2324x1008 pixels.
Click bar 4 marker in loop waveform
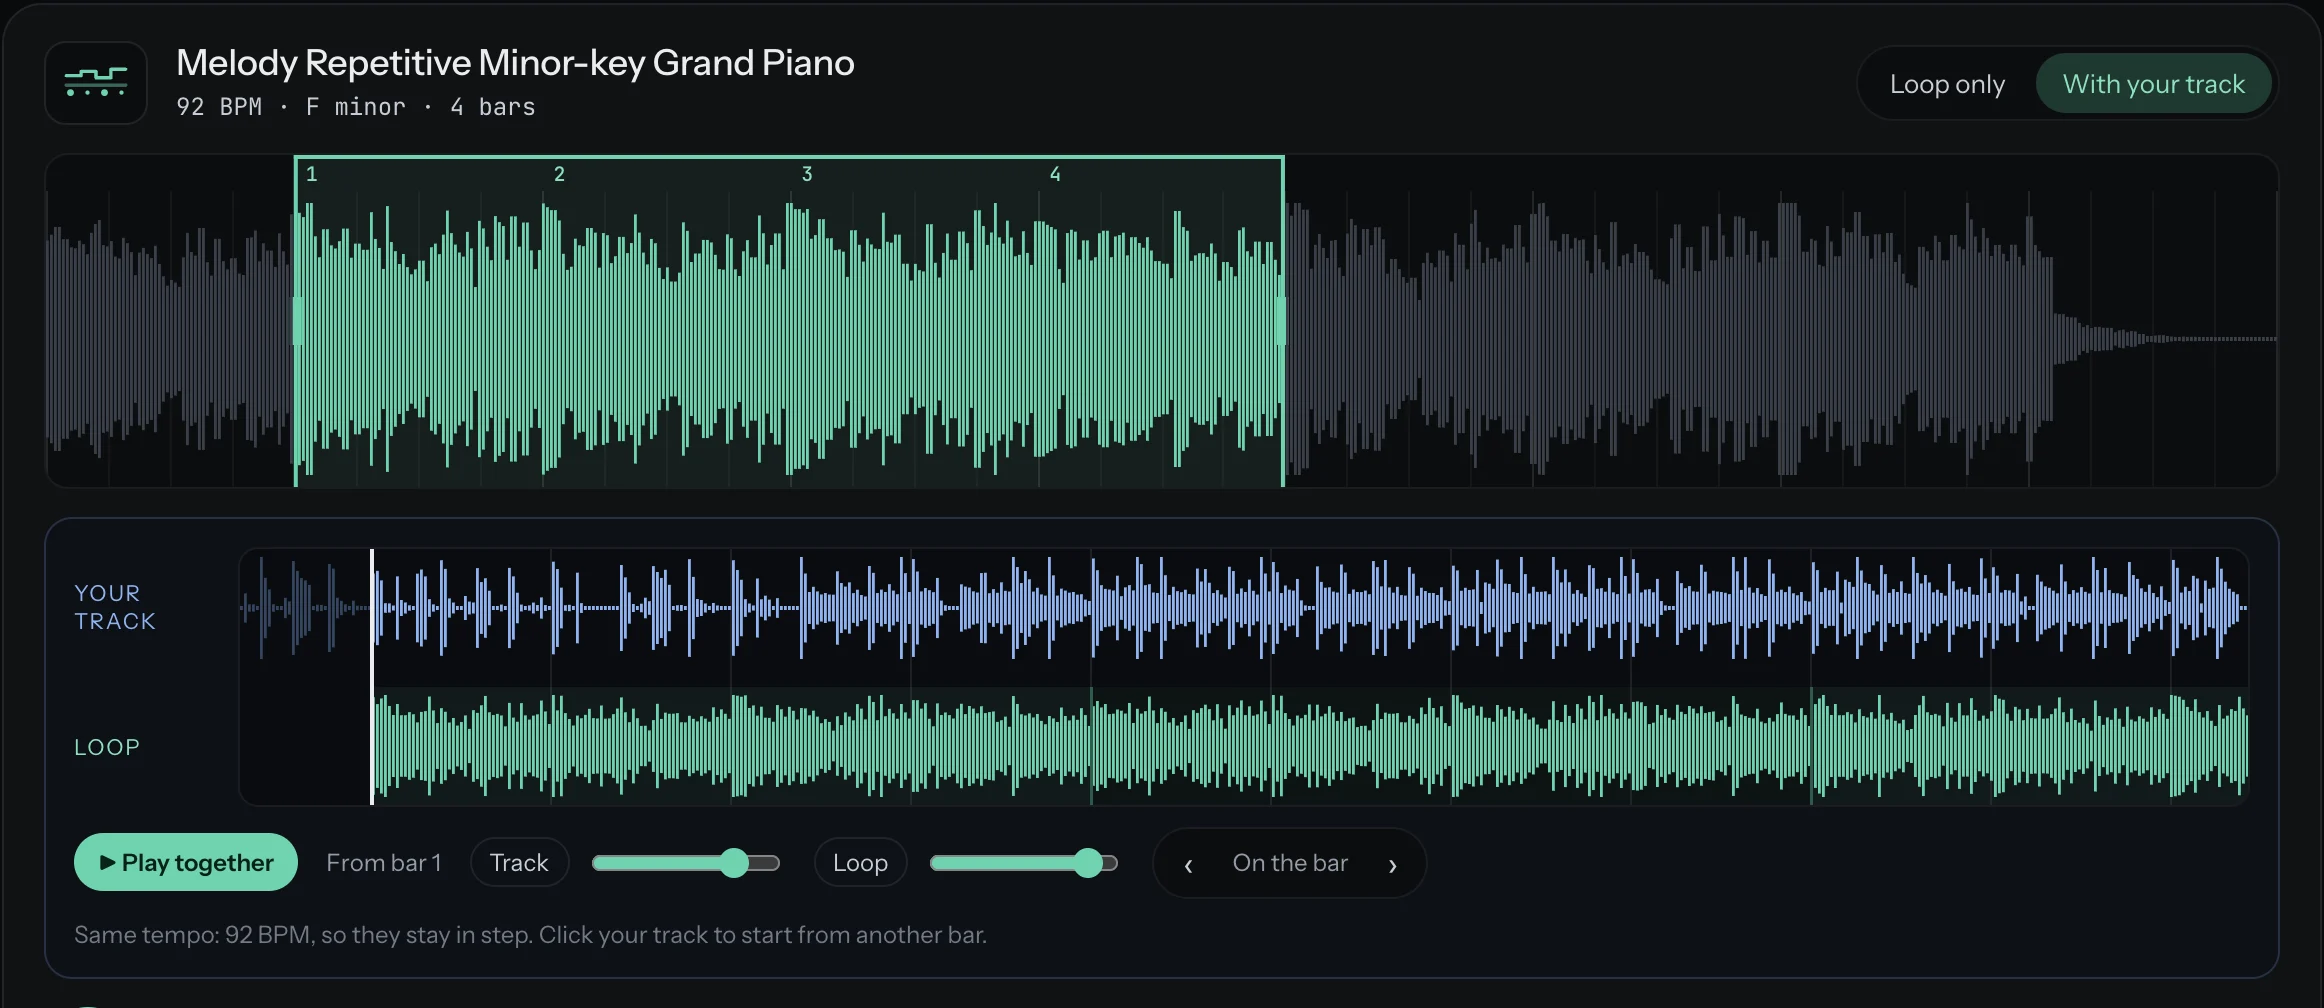(1055, 174)
